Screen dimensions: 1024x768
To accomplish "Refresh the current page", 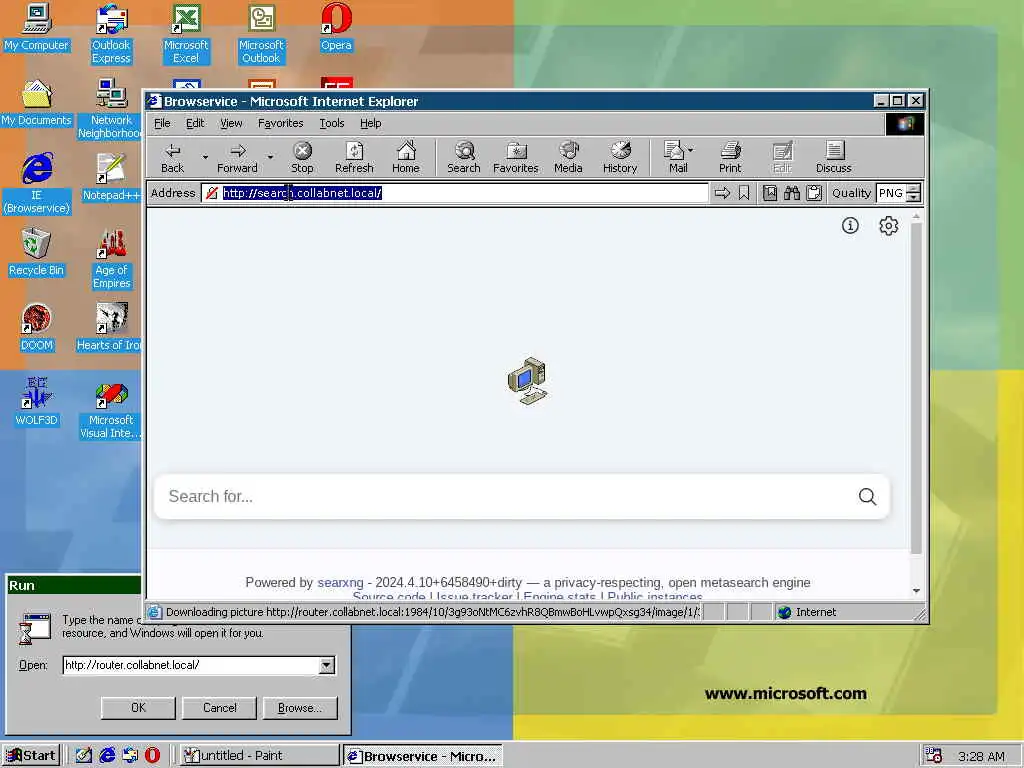I will [x=354, y=158].
